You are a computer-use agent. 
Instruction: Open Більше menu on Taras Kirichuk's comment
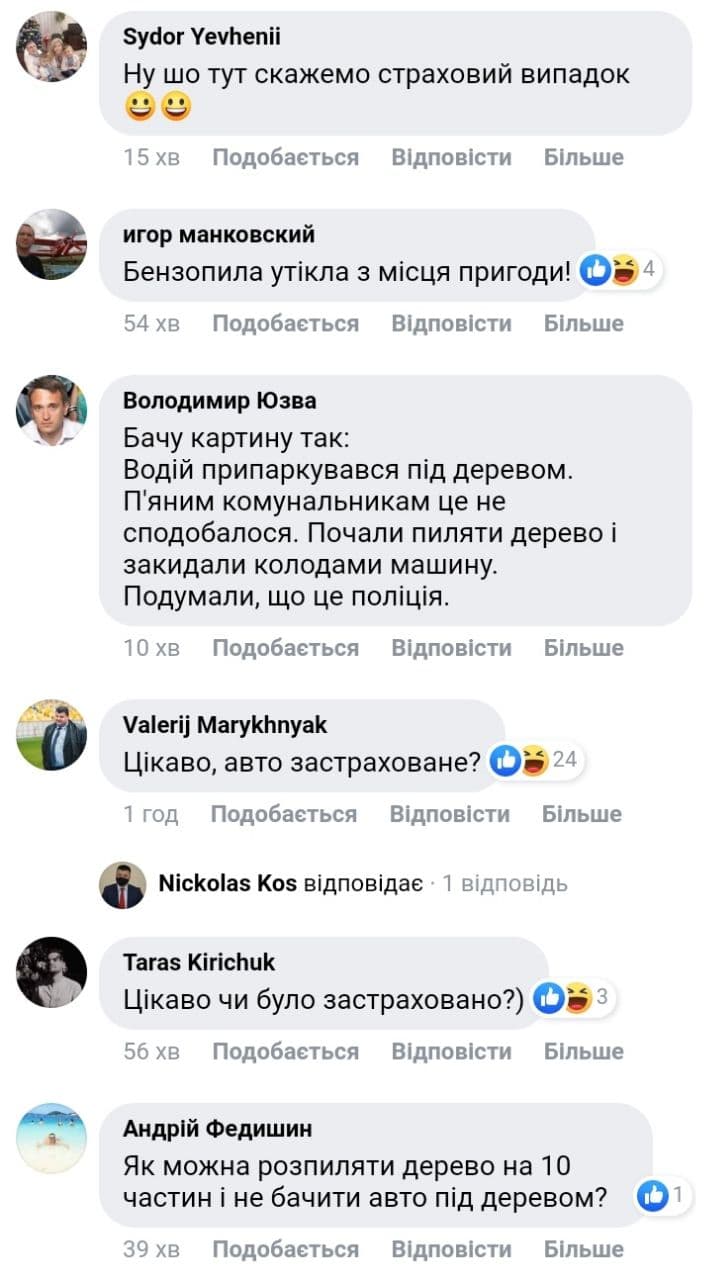pos(583,1051)
